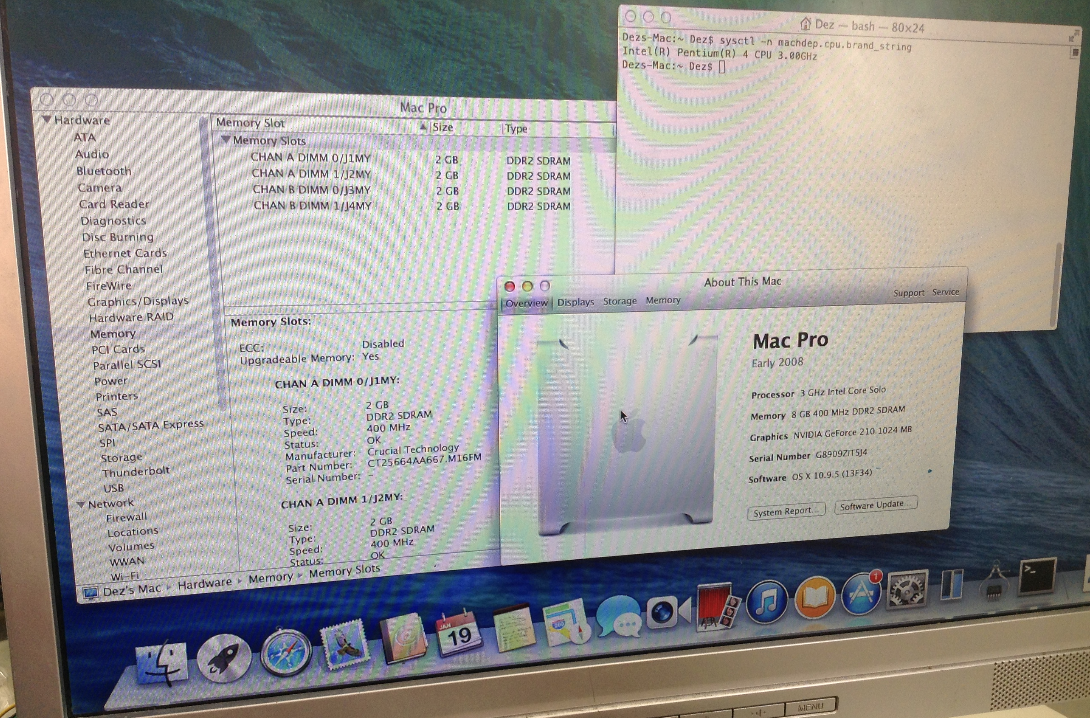Select FireWire in sidebar
Screen dimensions: 1090x718
point(108,286)
